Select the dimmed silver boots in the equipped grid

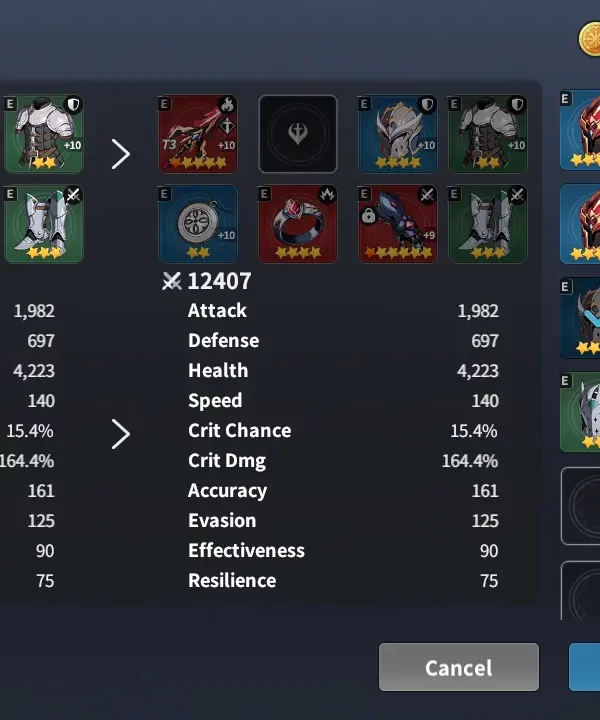[488, 224]
